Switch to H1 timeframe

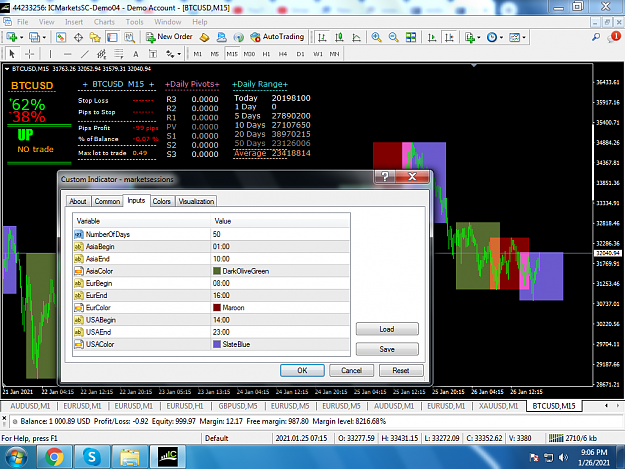coord(266,54)
